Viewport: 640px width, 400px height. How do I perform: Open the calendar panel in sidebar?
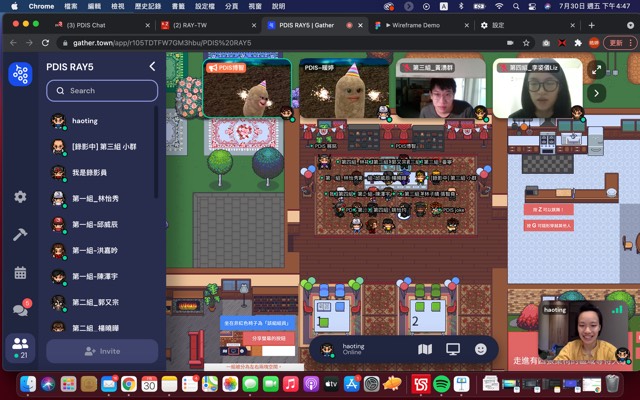pos(20,272)
